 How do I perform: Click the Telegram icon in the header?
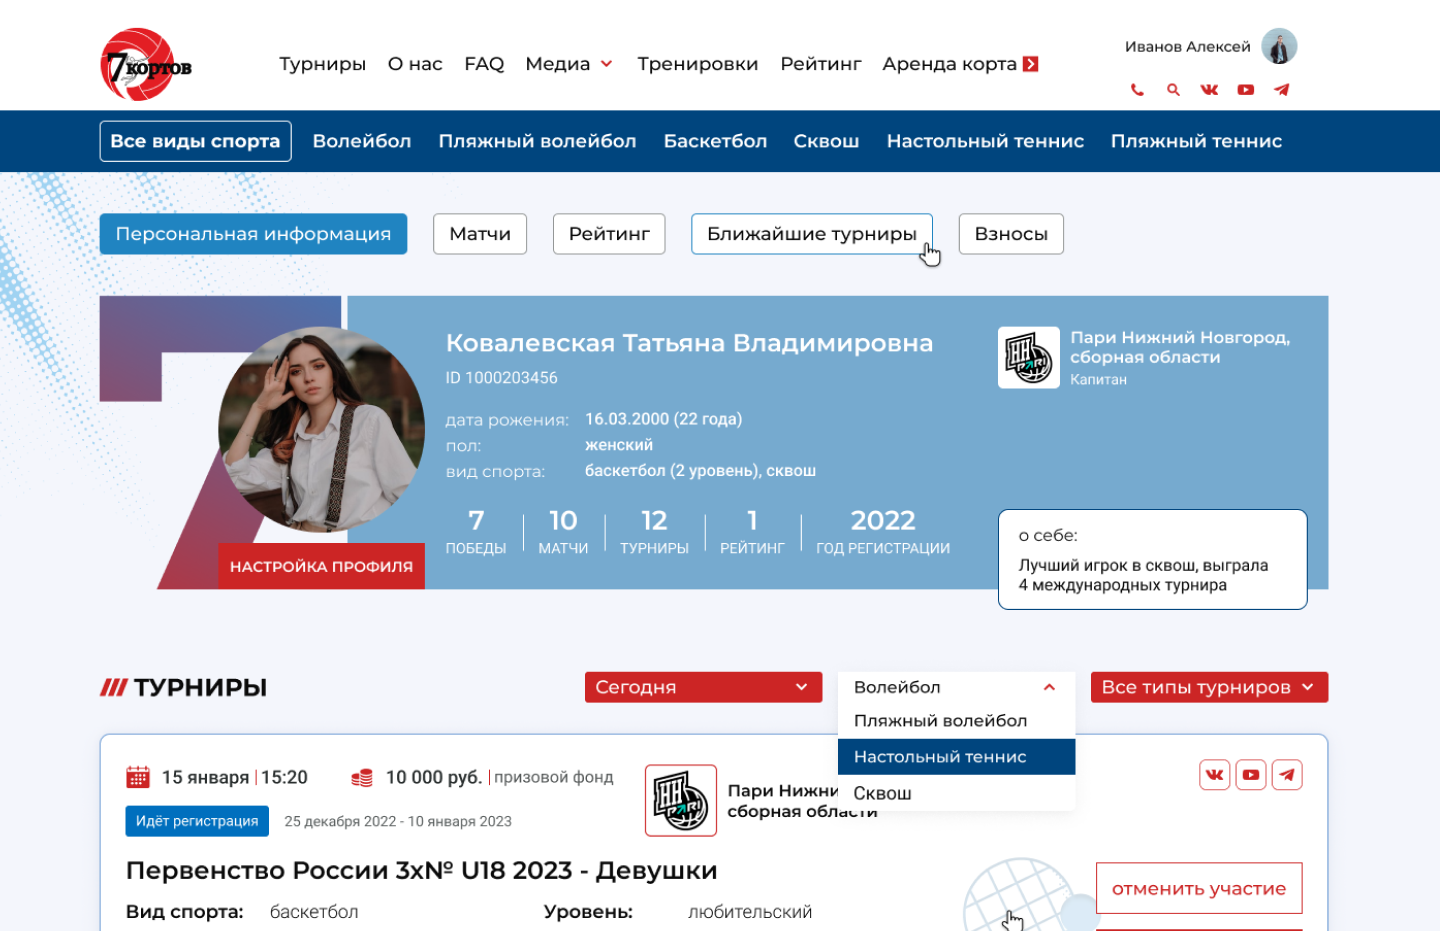coord(1281,89)
